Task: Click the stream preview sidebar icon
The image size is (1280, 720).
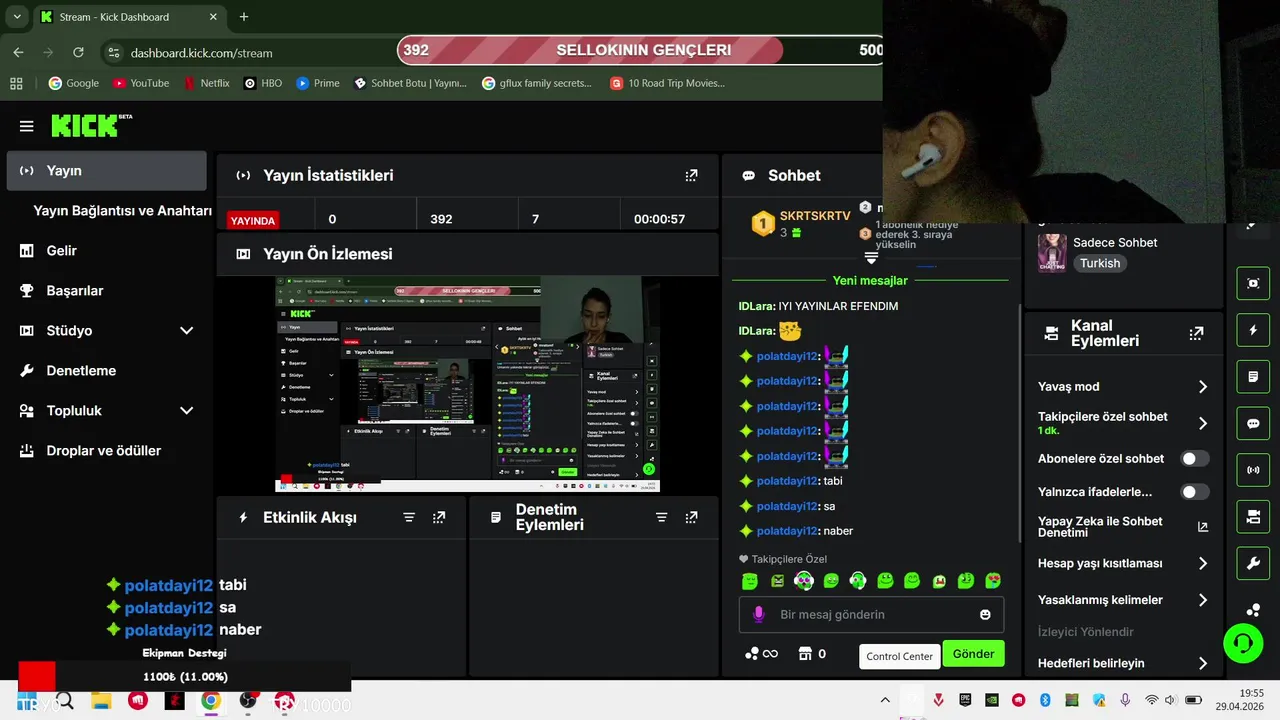Action: [x=1253, y=283]
